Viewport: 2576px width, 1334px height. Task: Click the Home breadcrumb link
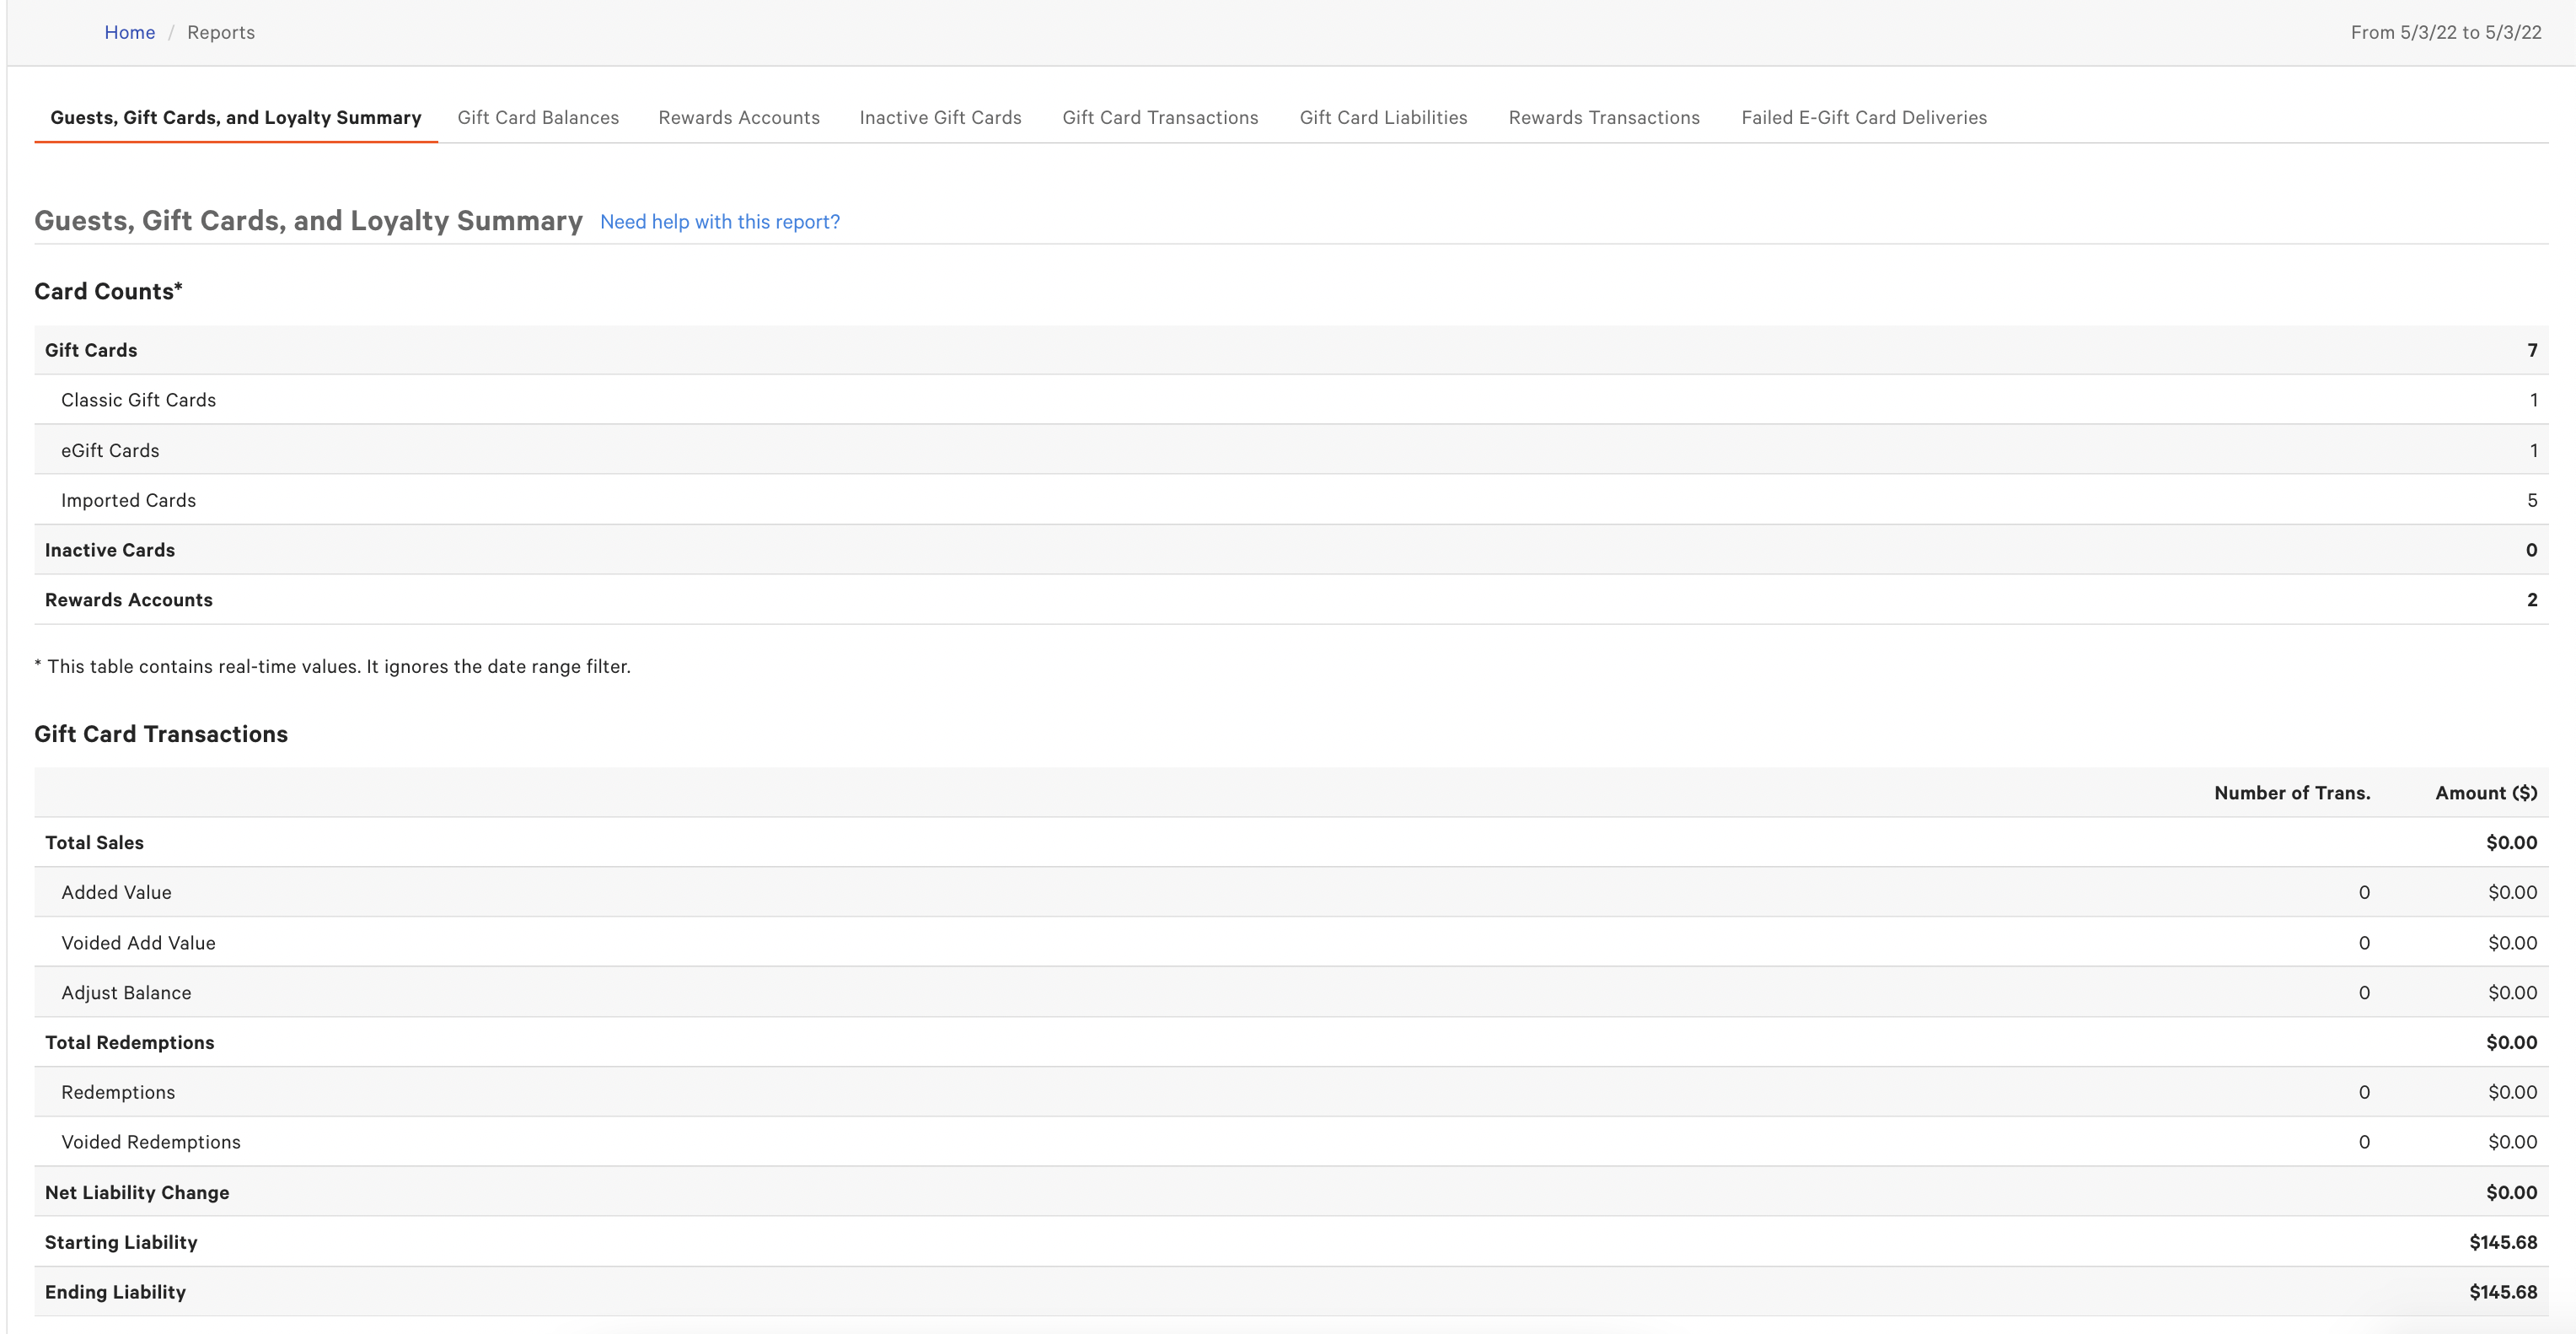click(x=130, y=33)
